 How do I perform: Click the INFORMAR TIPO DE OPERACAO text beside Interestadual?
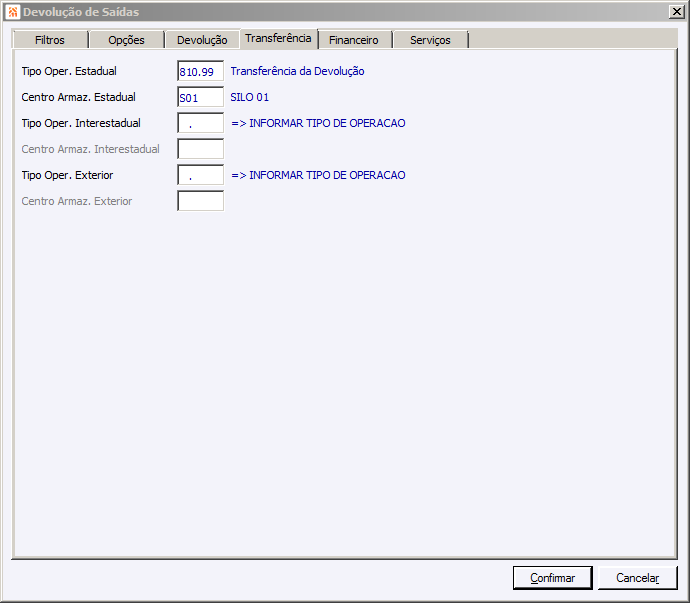(318, 123)
